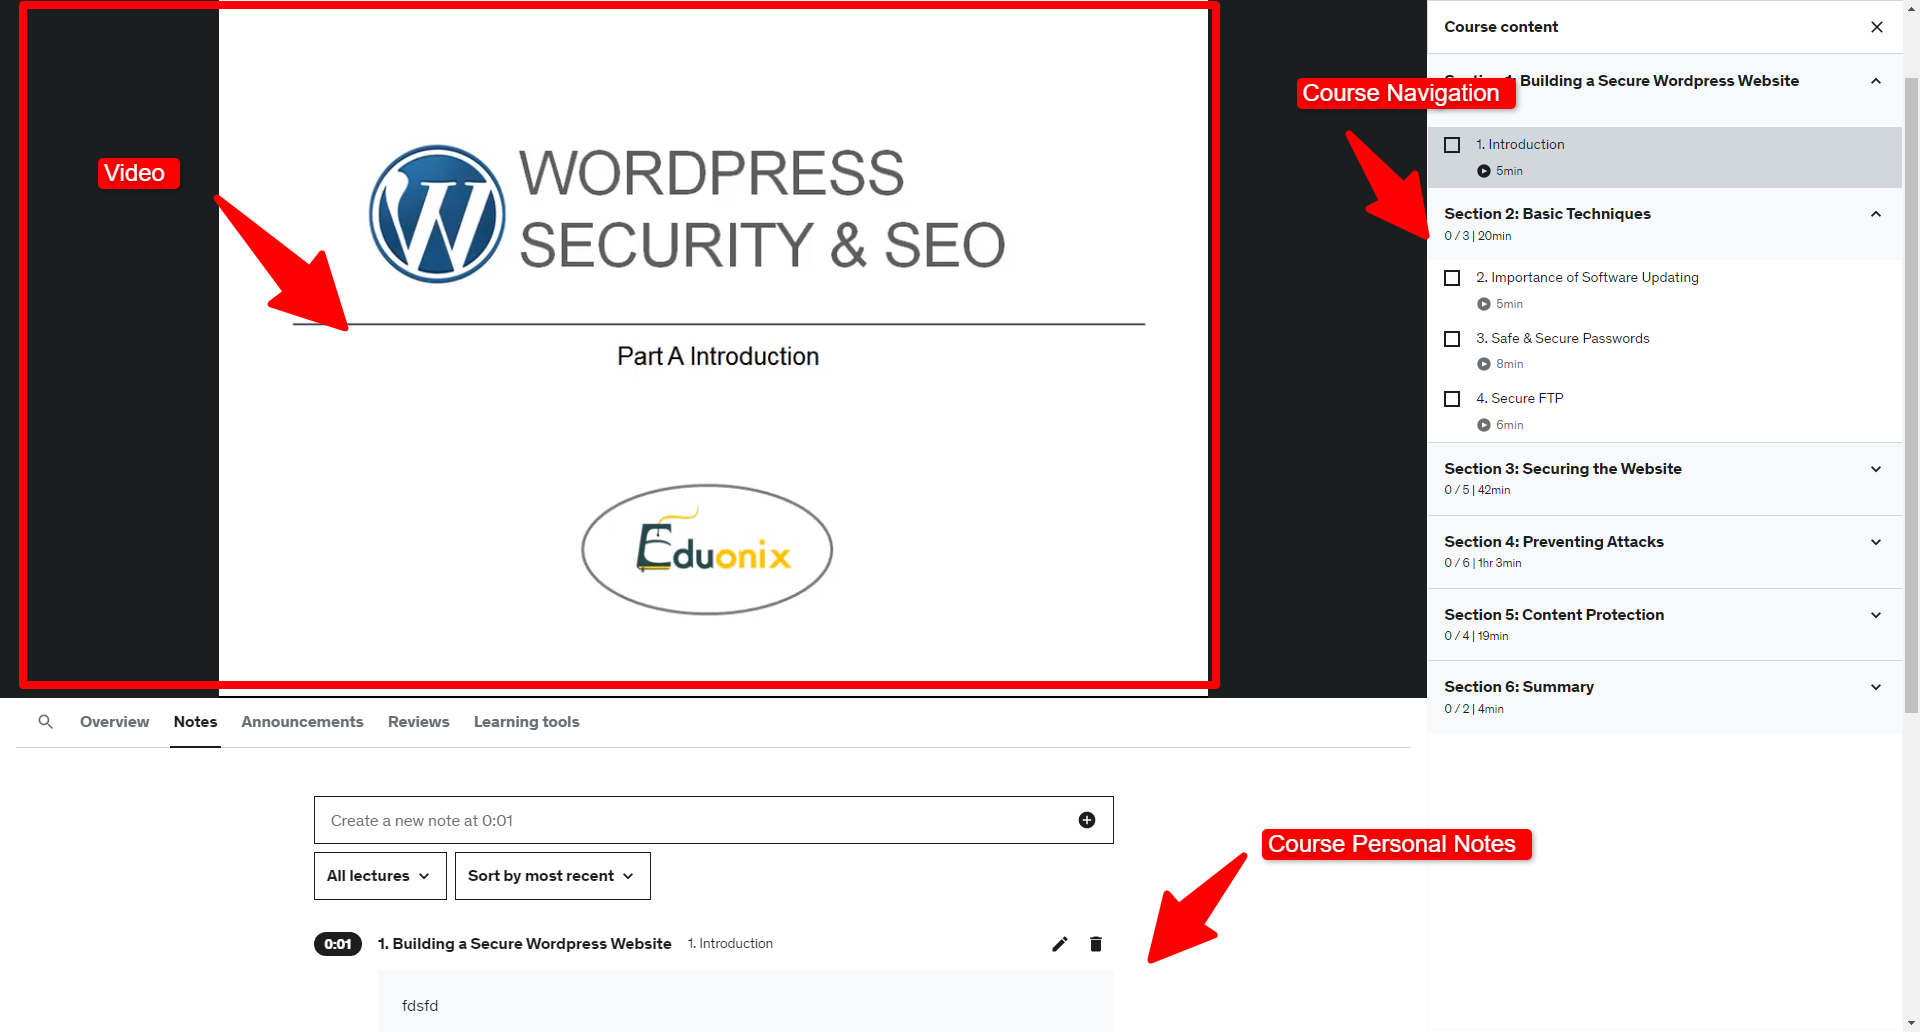
Task: Click '0 / 3 | 20min' section info
Action: coord(1478,236)
